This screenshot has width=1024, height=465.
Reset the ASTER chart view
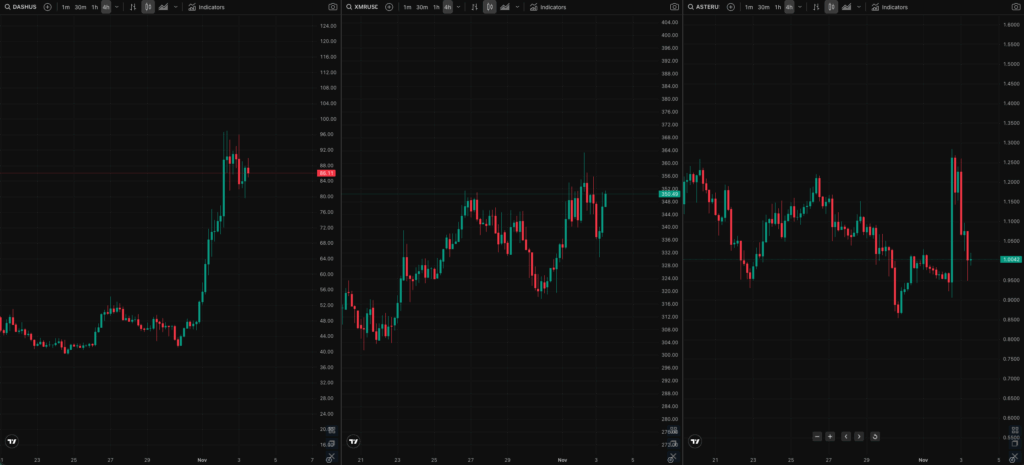pyautogui.click(x=875, y=436)
